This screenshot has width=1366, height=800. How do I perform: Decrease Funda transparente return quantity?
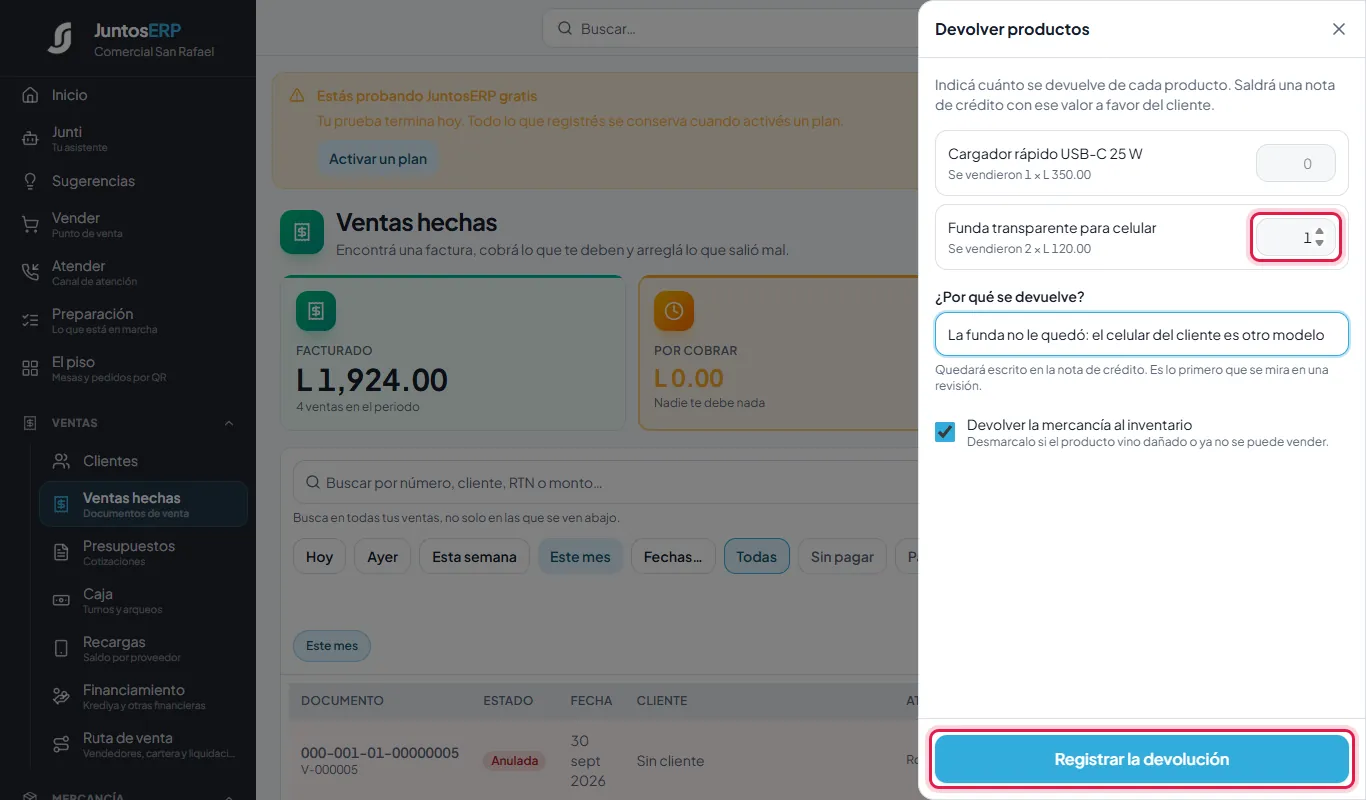(x=1320, y=243)
